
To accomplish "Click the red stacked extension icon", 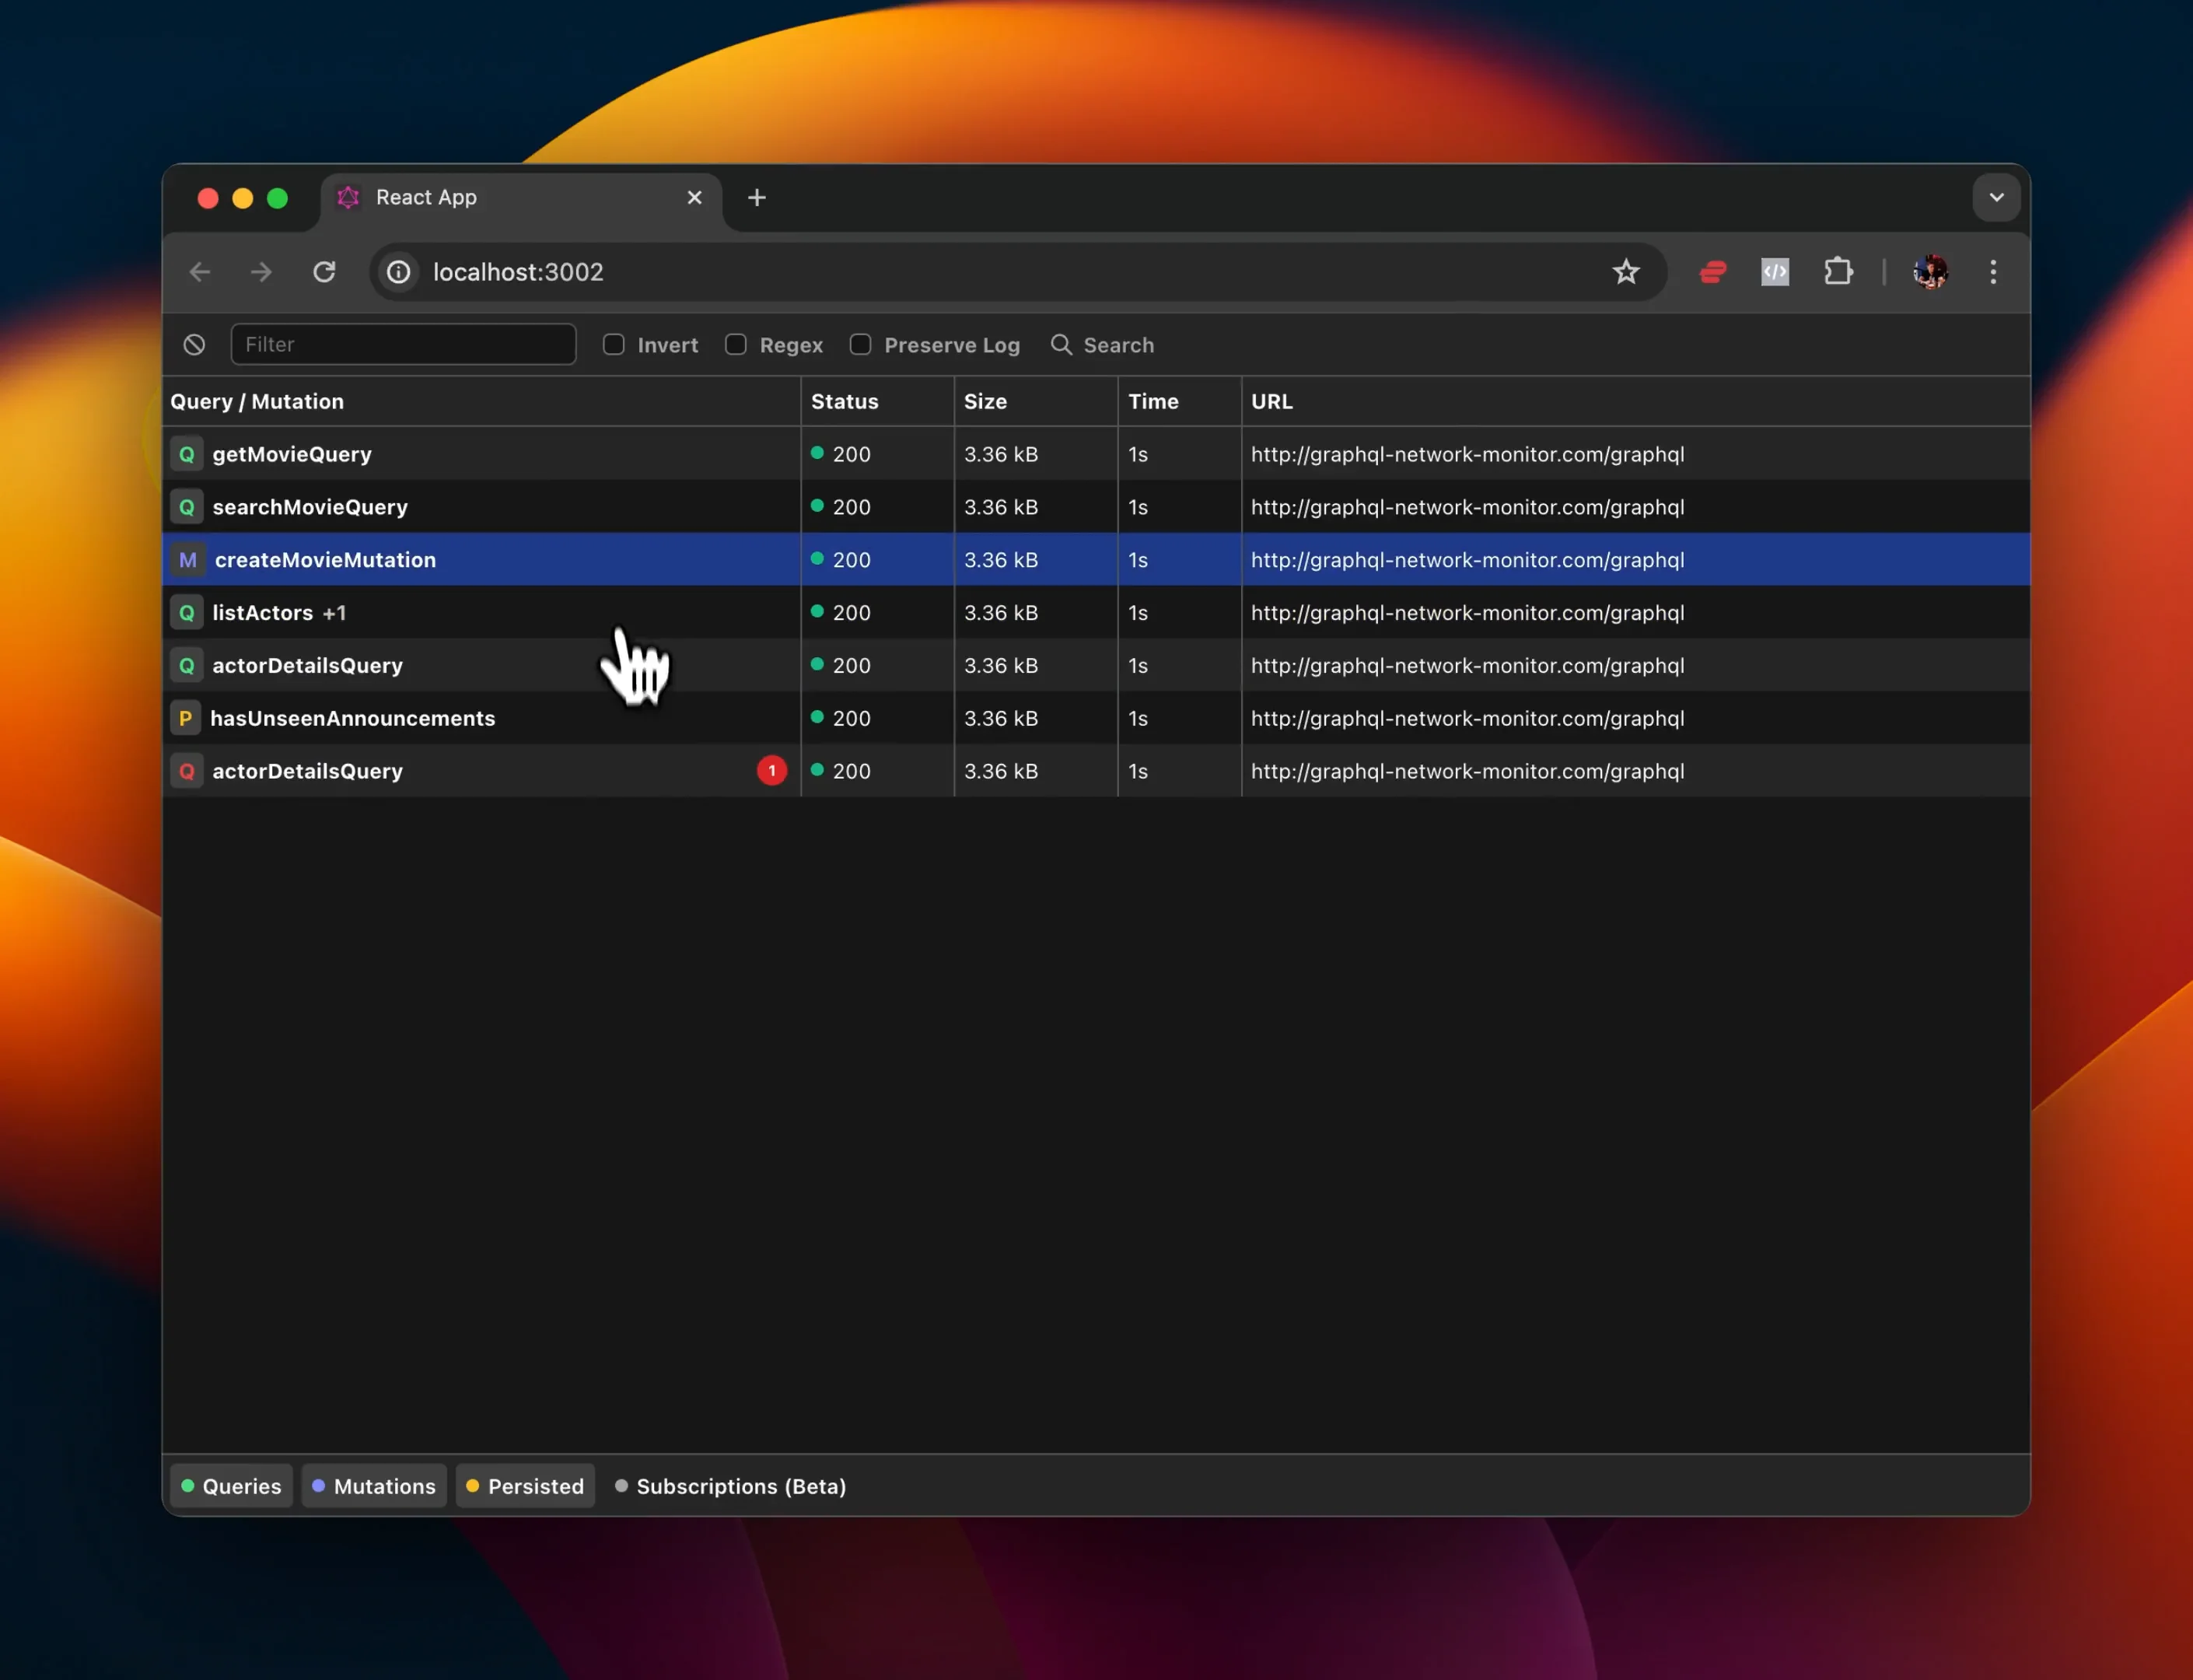I will tap(1713, 272).
